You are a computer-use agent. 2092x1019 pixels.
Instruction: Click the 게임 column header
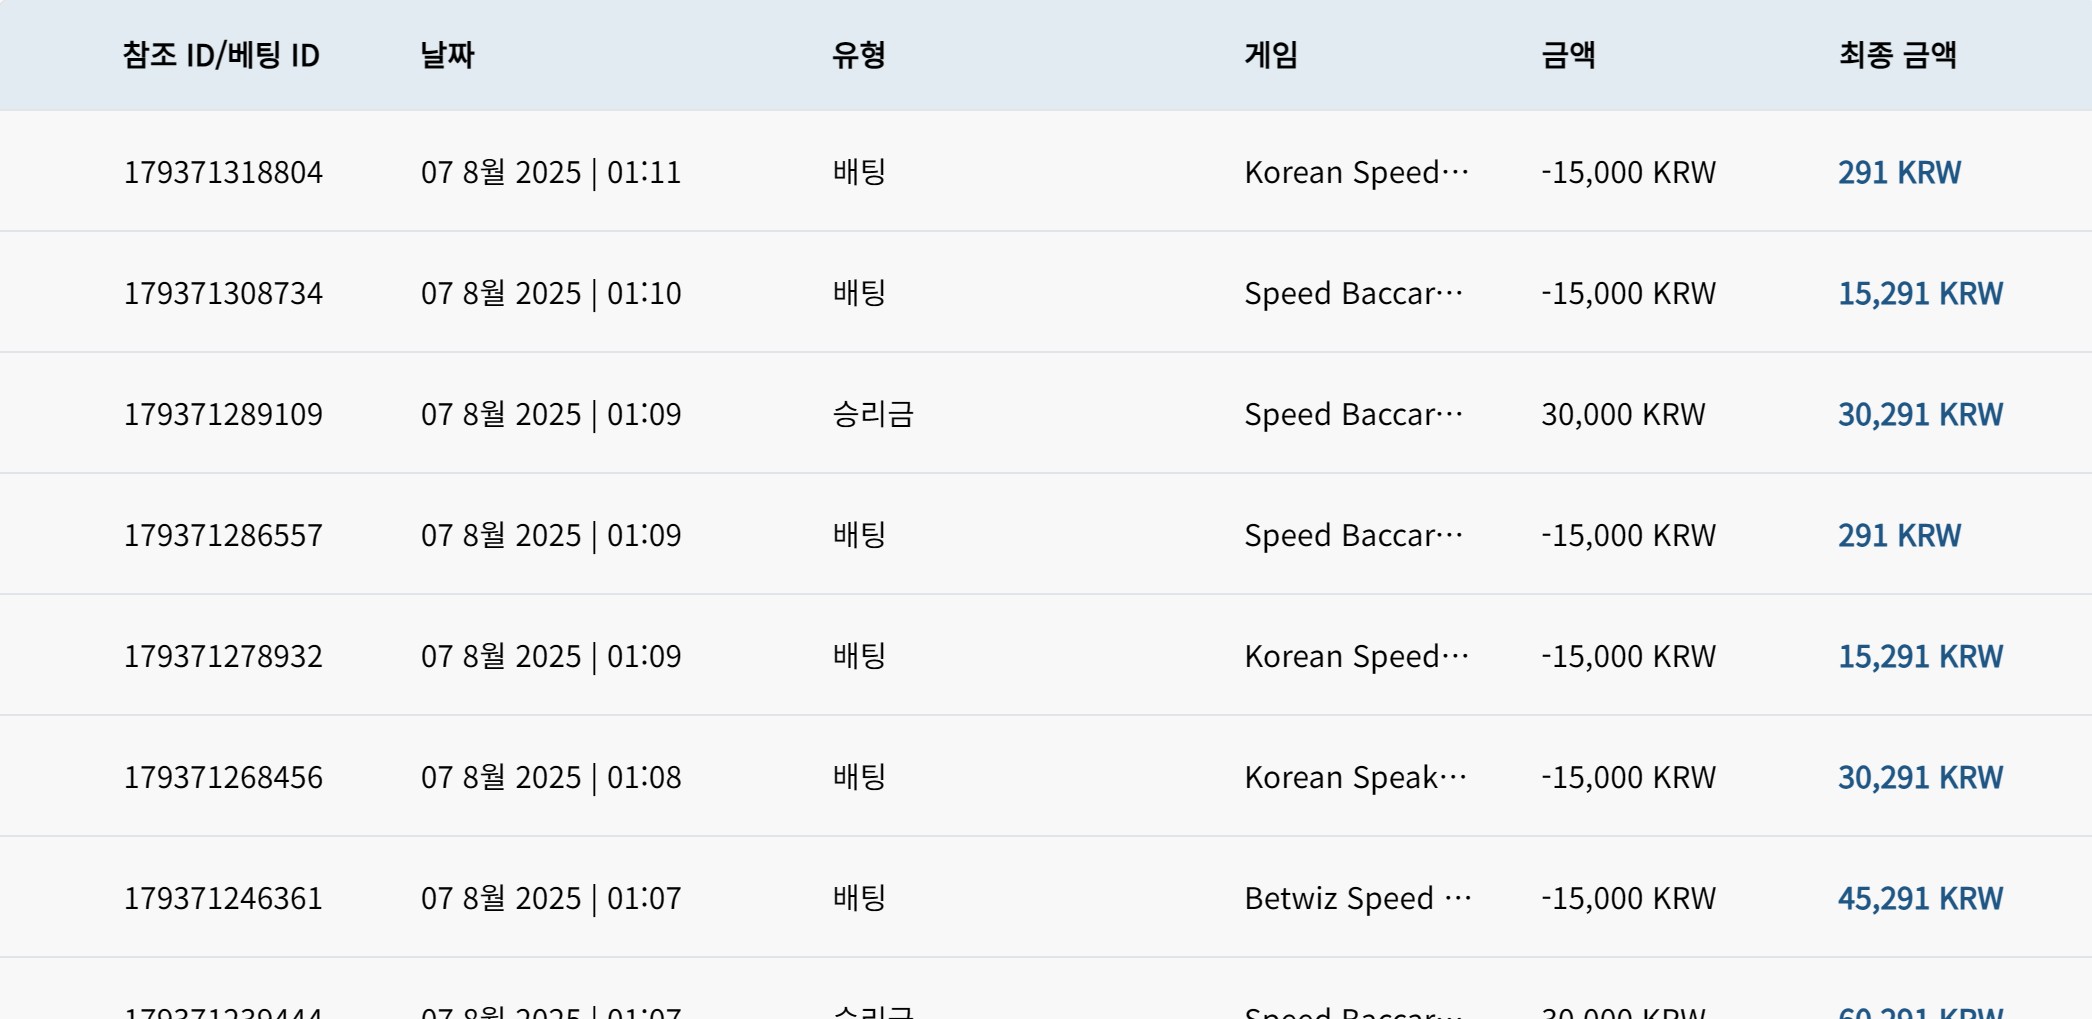click(x=1271, y=55)
